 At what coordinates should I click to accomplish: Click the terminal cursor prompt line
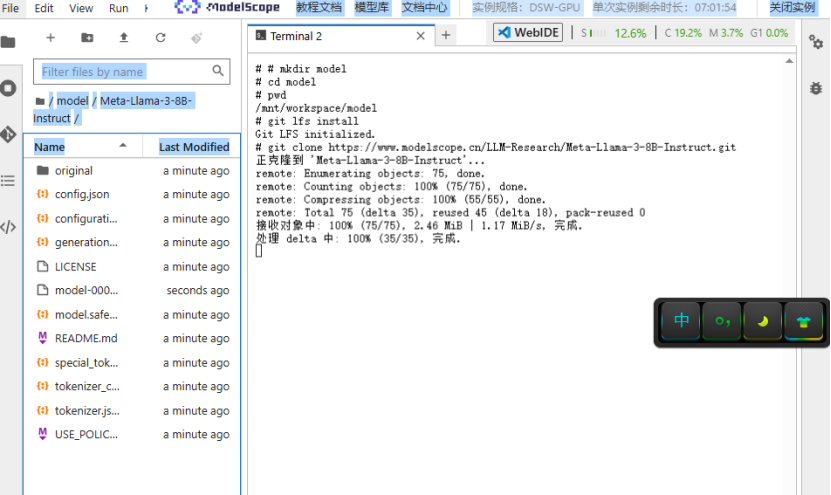259,251
